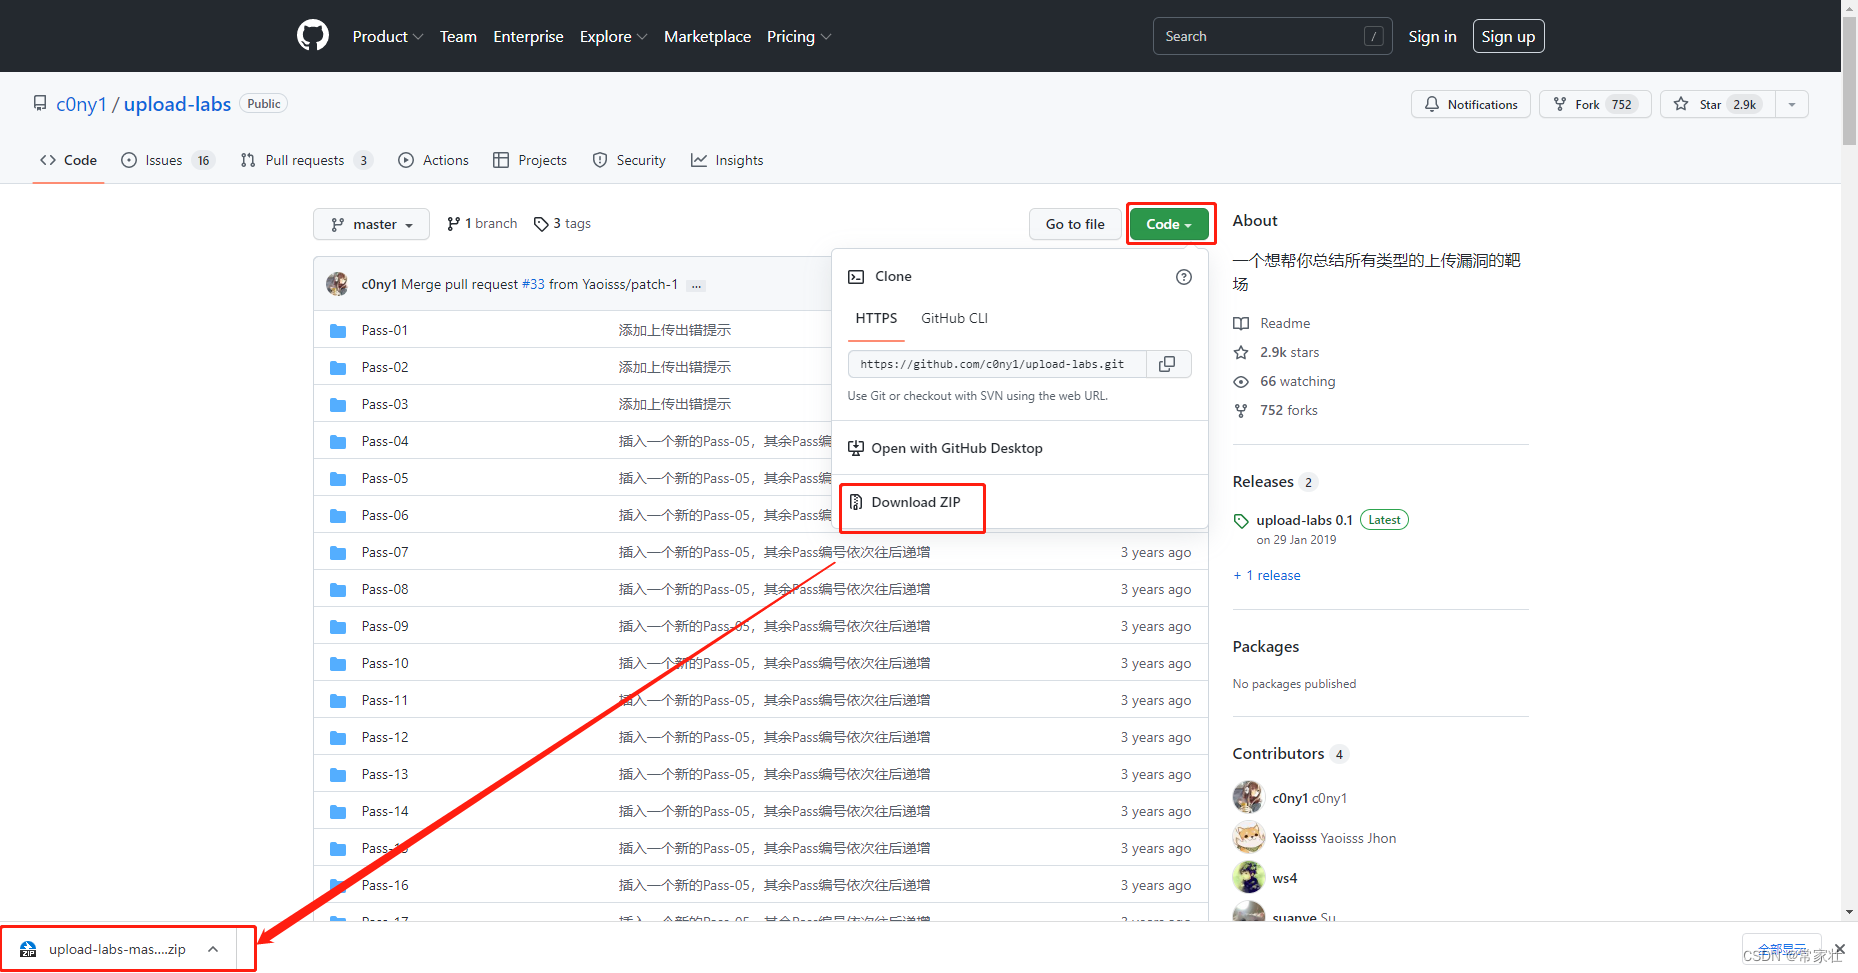1858x973 pixels.
Task: Open the Marketplace link
Action: point(707,36)
